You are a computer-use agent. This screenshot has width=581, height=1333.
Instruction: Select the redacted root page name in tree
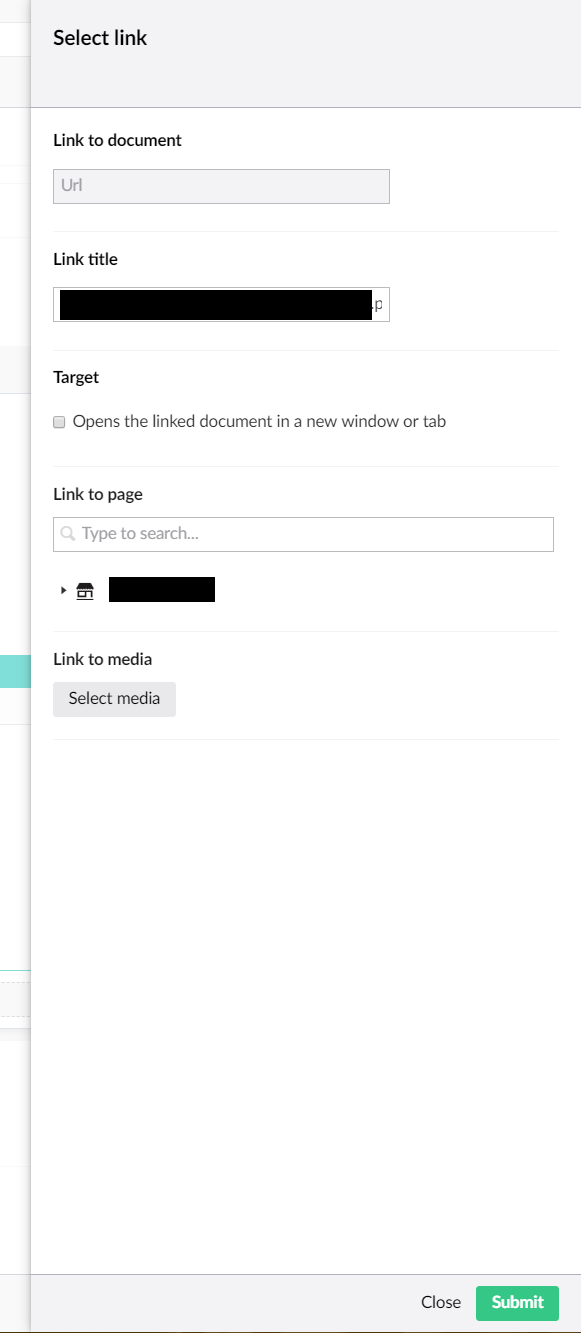(162, 590)
